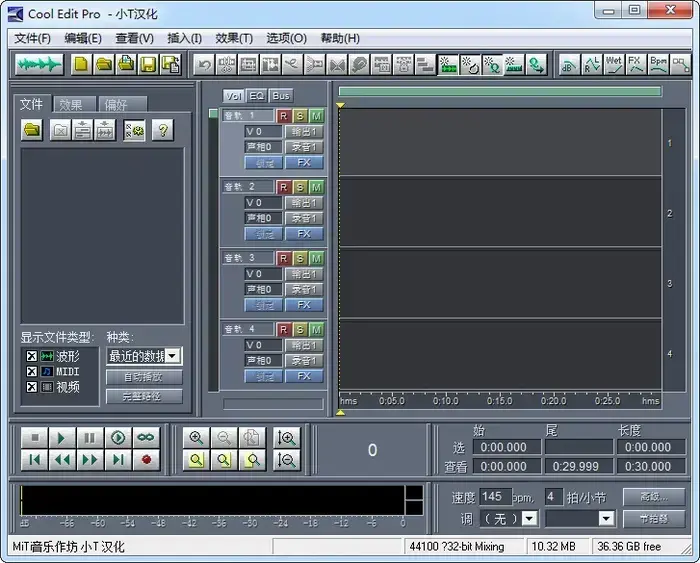This screenshot has height=563, width=700.
Task: Click the save session floppy icon
Action: click(149, 65)
